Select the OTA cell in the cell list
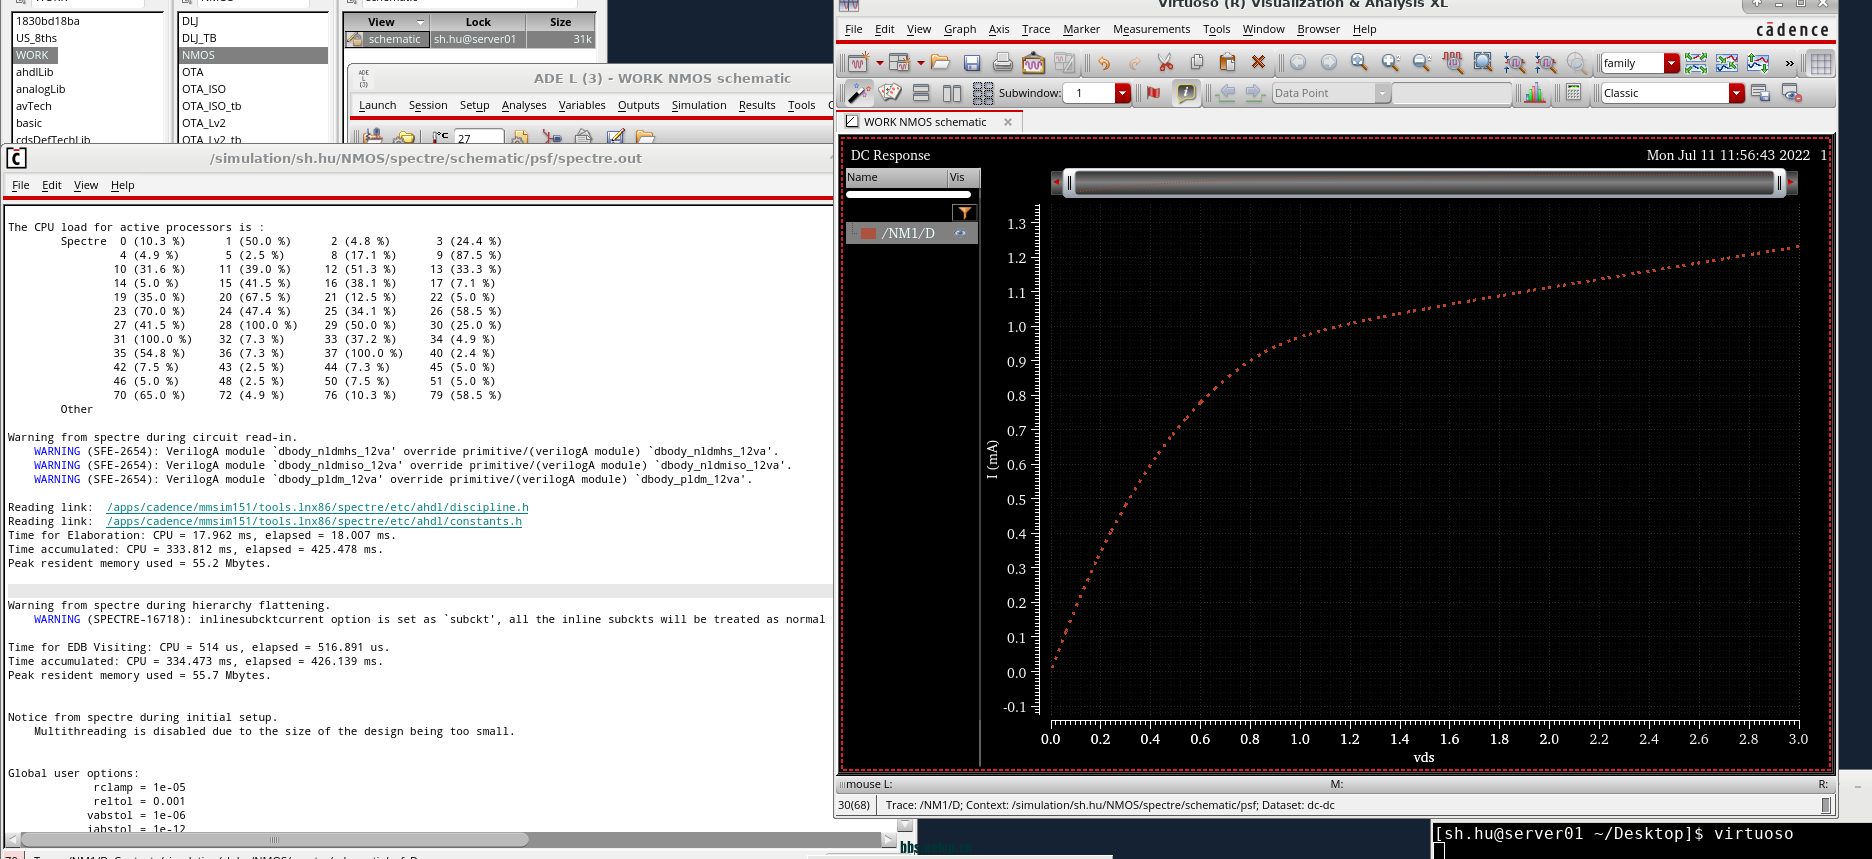The image size is (1872, 859). point(193,72)
